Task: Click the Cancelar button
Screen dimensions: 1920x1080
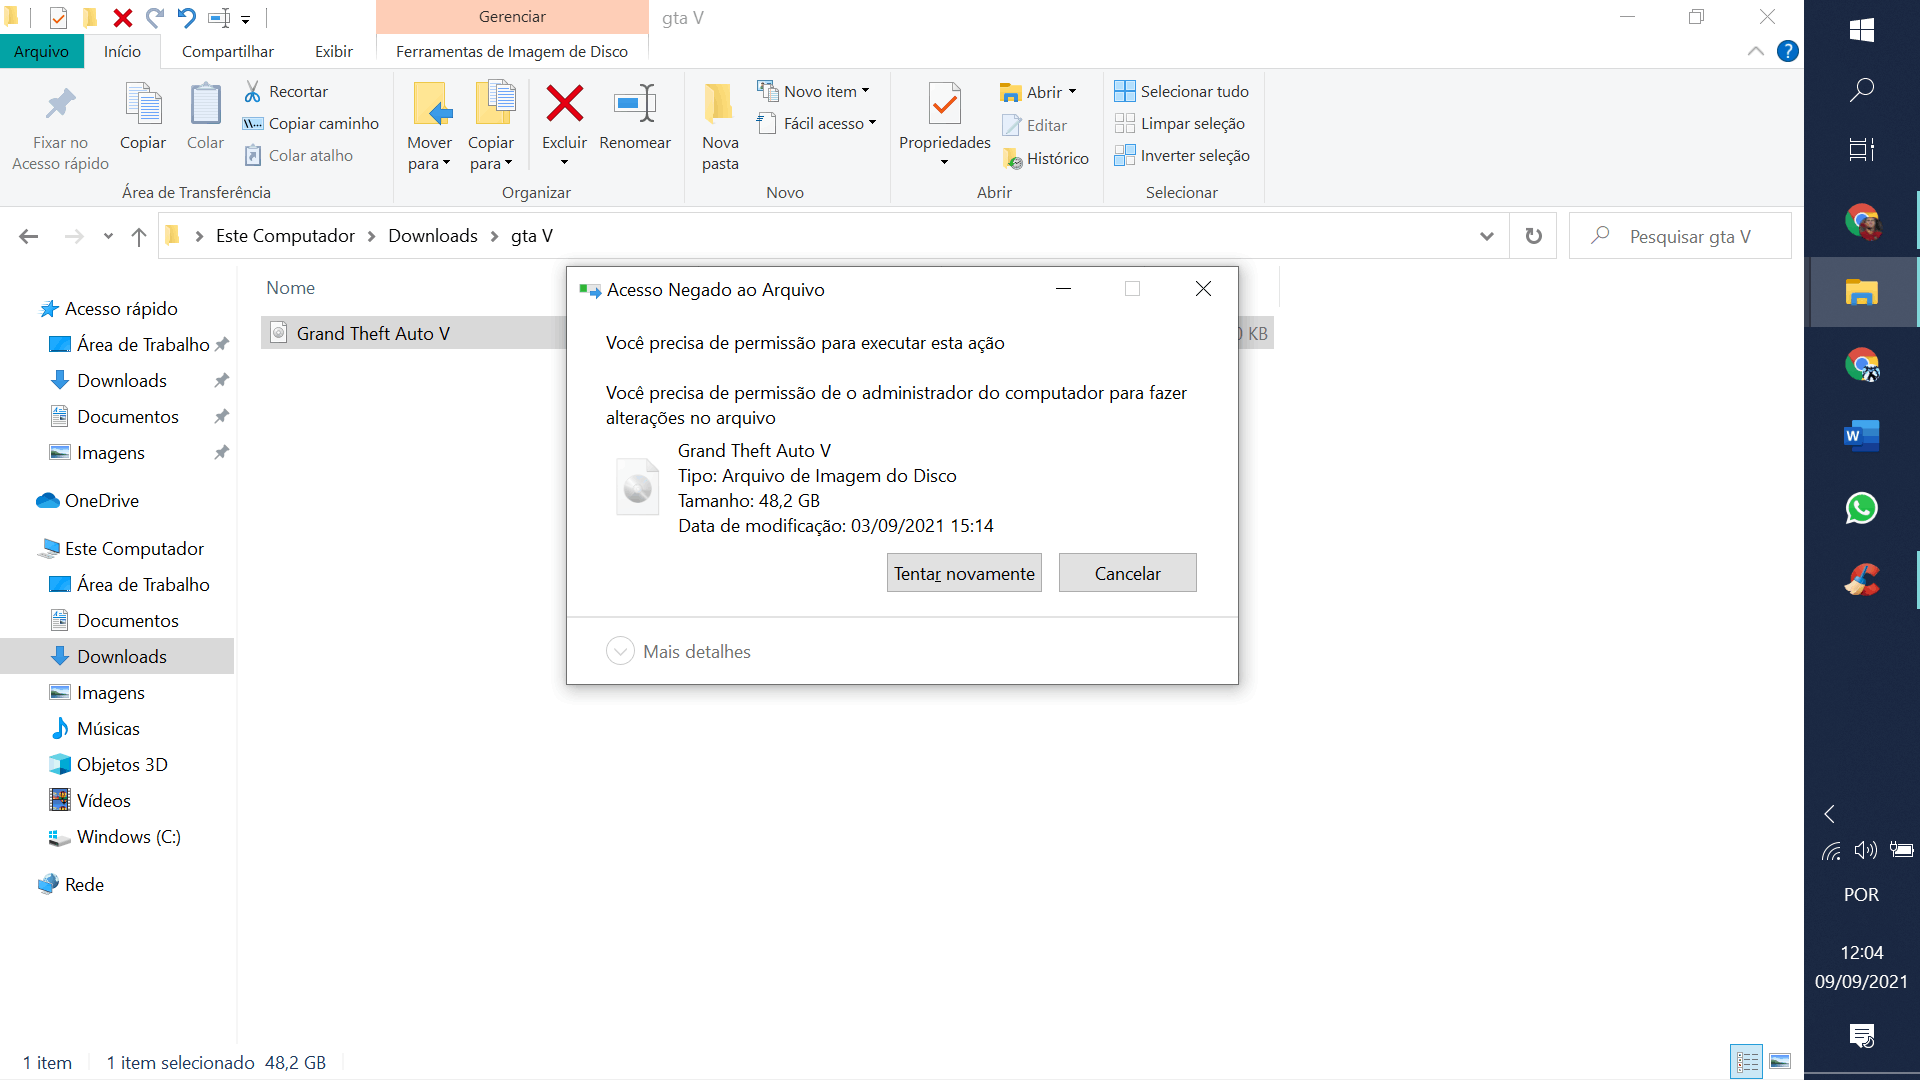Action: click(x=1127, y=573)
